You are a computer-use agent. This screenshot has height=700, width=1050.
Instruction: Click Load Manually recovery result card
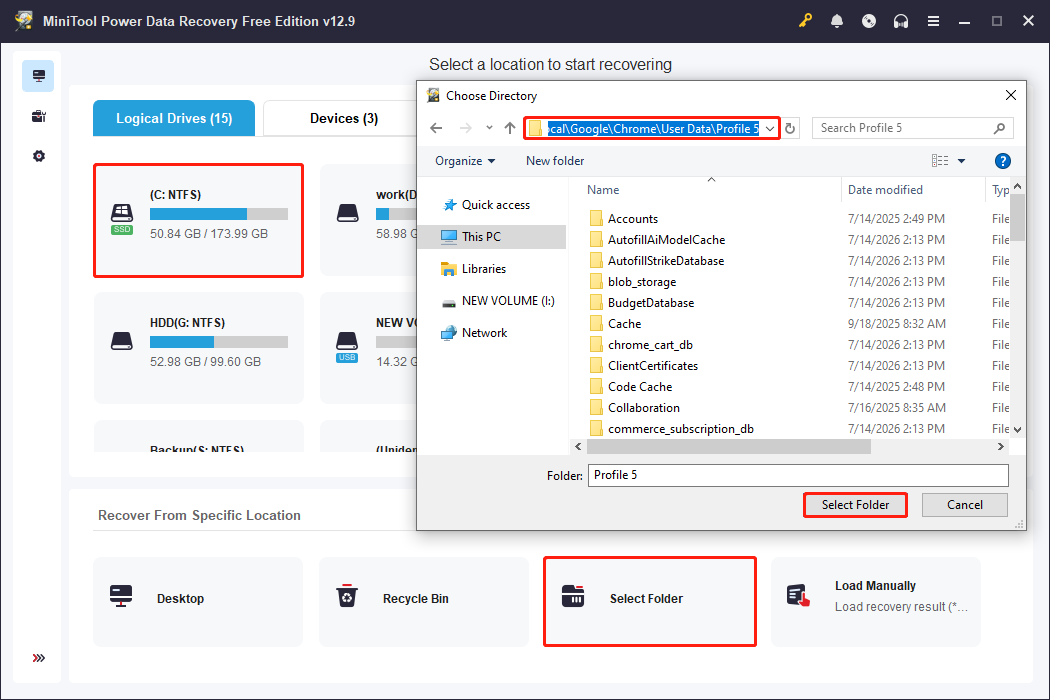coord(876,602)
